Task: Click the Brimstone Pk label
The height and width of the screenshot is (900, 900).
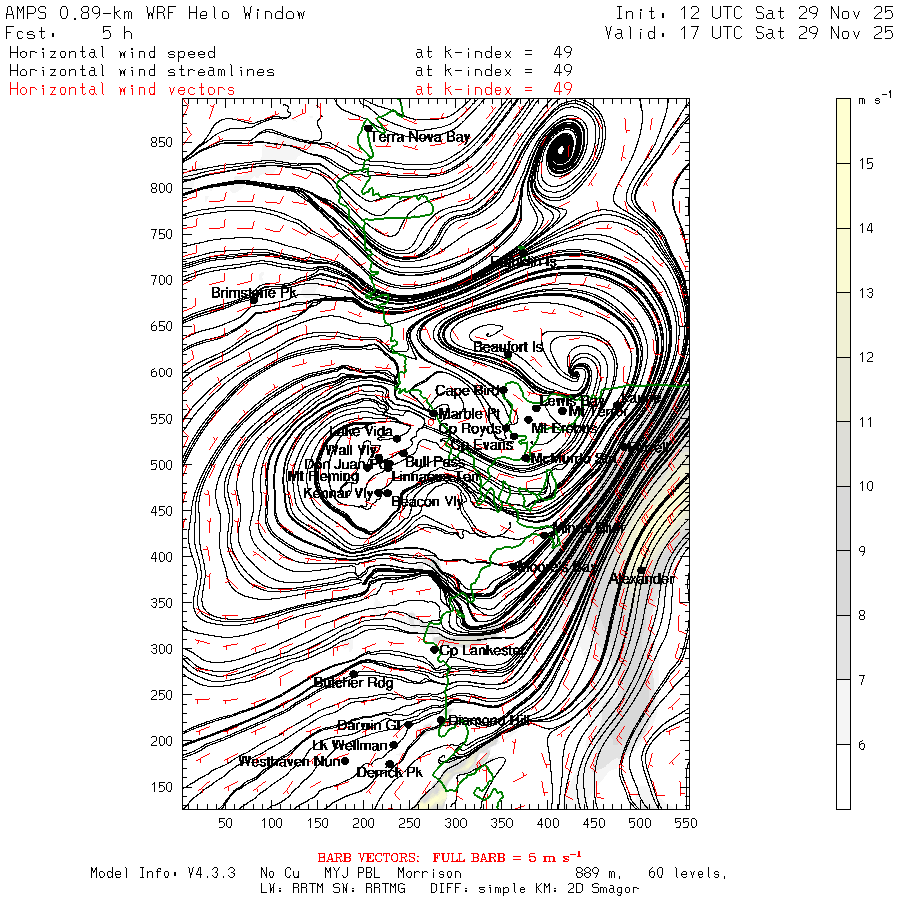Action: [x=253, y=293]
